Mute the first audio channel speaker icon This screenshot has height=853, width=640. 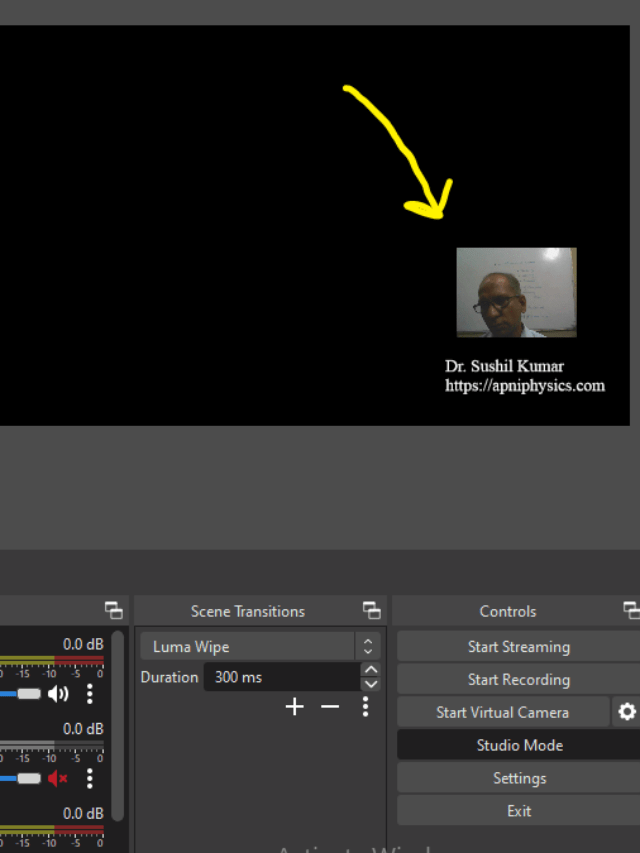(x=58, y=694)
